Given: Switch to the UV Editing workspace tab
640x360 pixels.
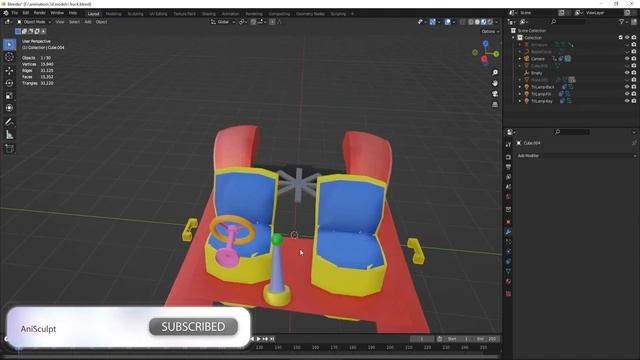Looking at the screenshot, I should [158, 14].
